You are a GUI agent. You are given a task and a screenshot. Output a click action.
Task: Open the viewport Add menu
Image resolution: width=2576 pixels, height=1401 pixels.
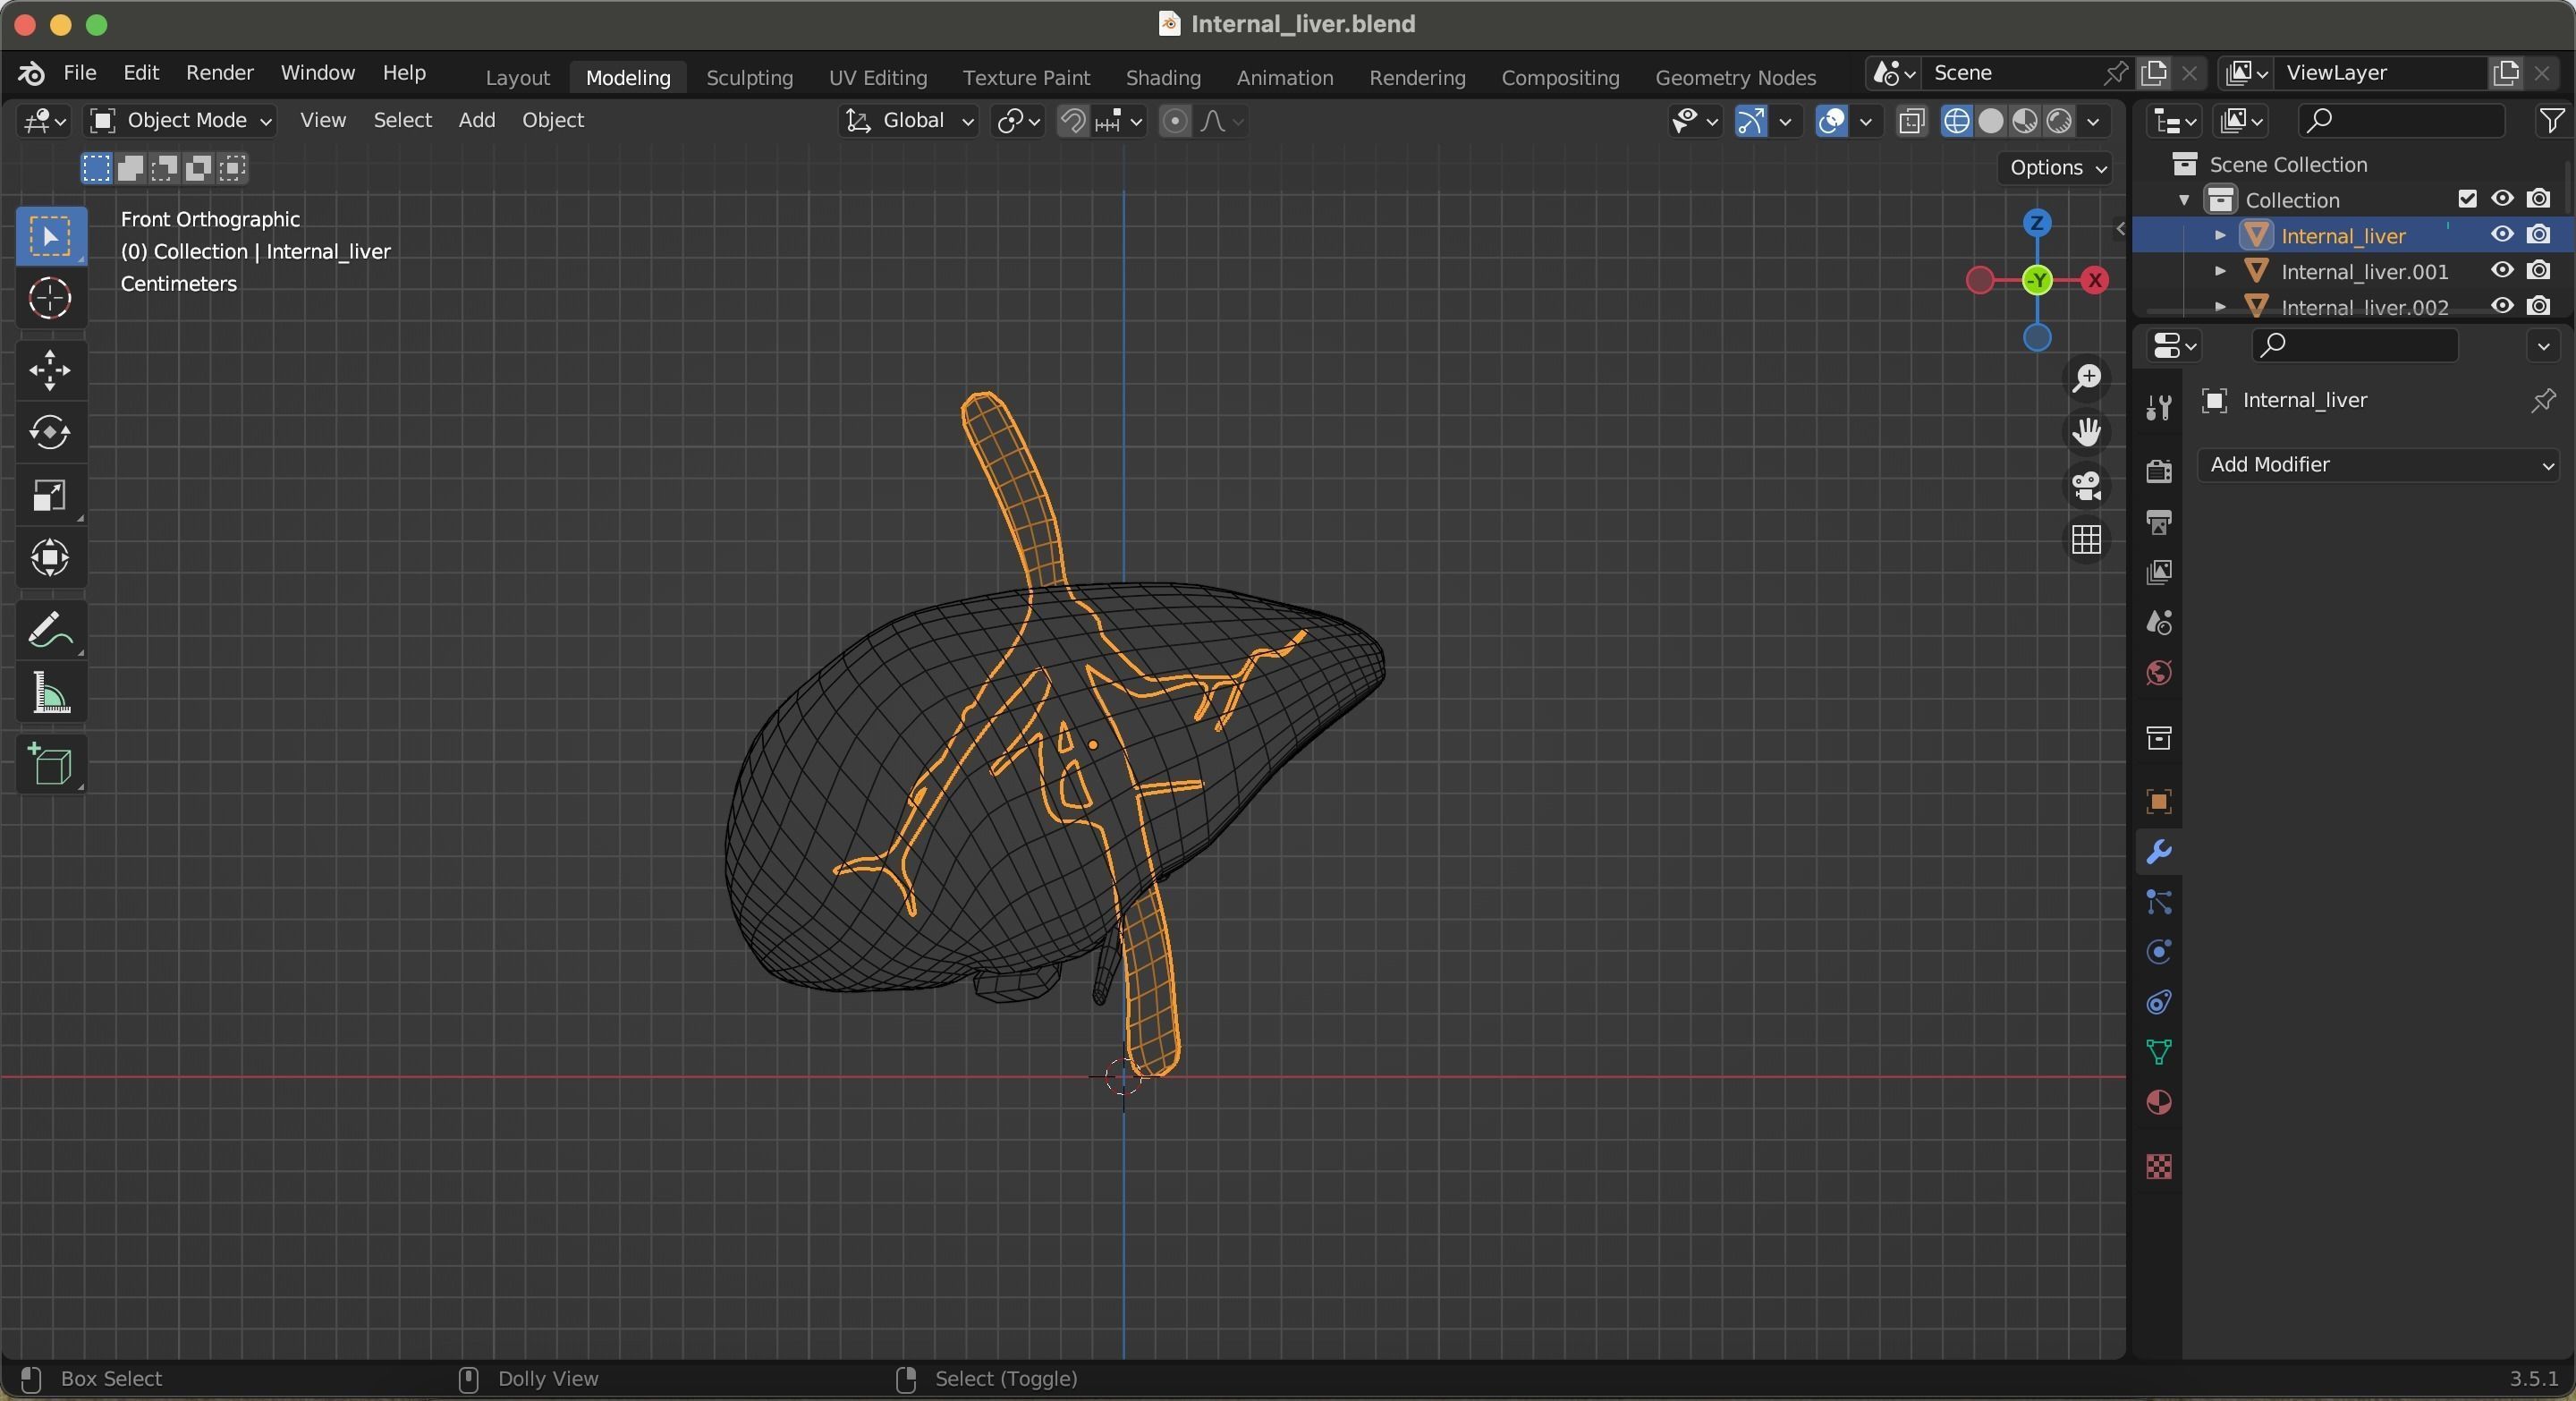(x=477, y=120)
